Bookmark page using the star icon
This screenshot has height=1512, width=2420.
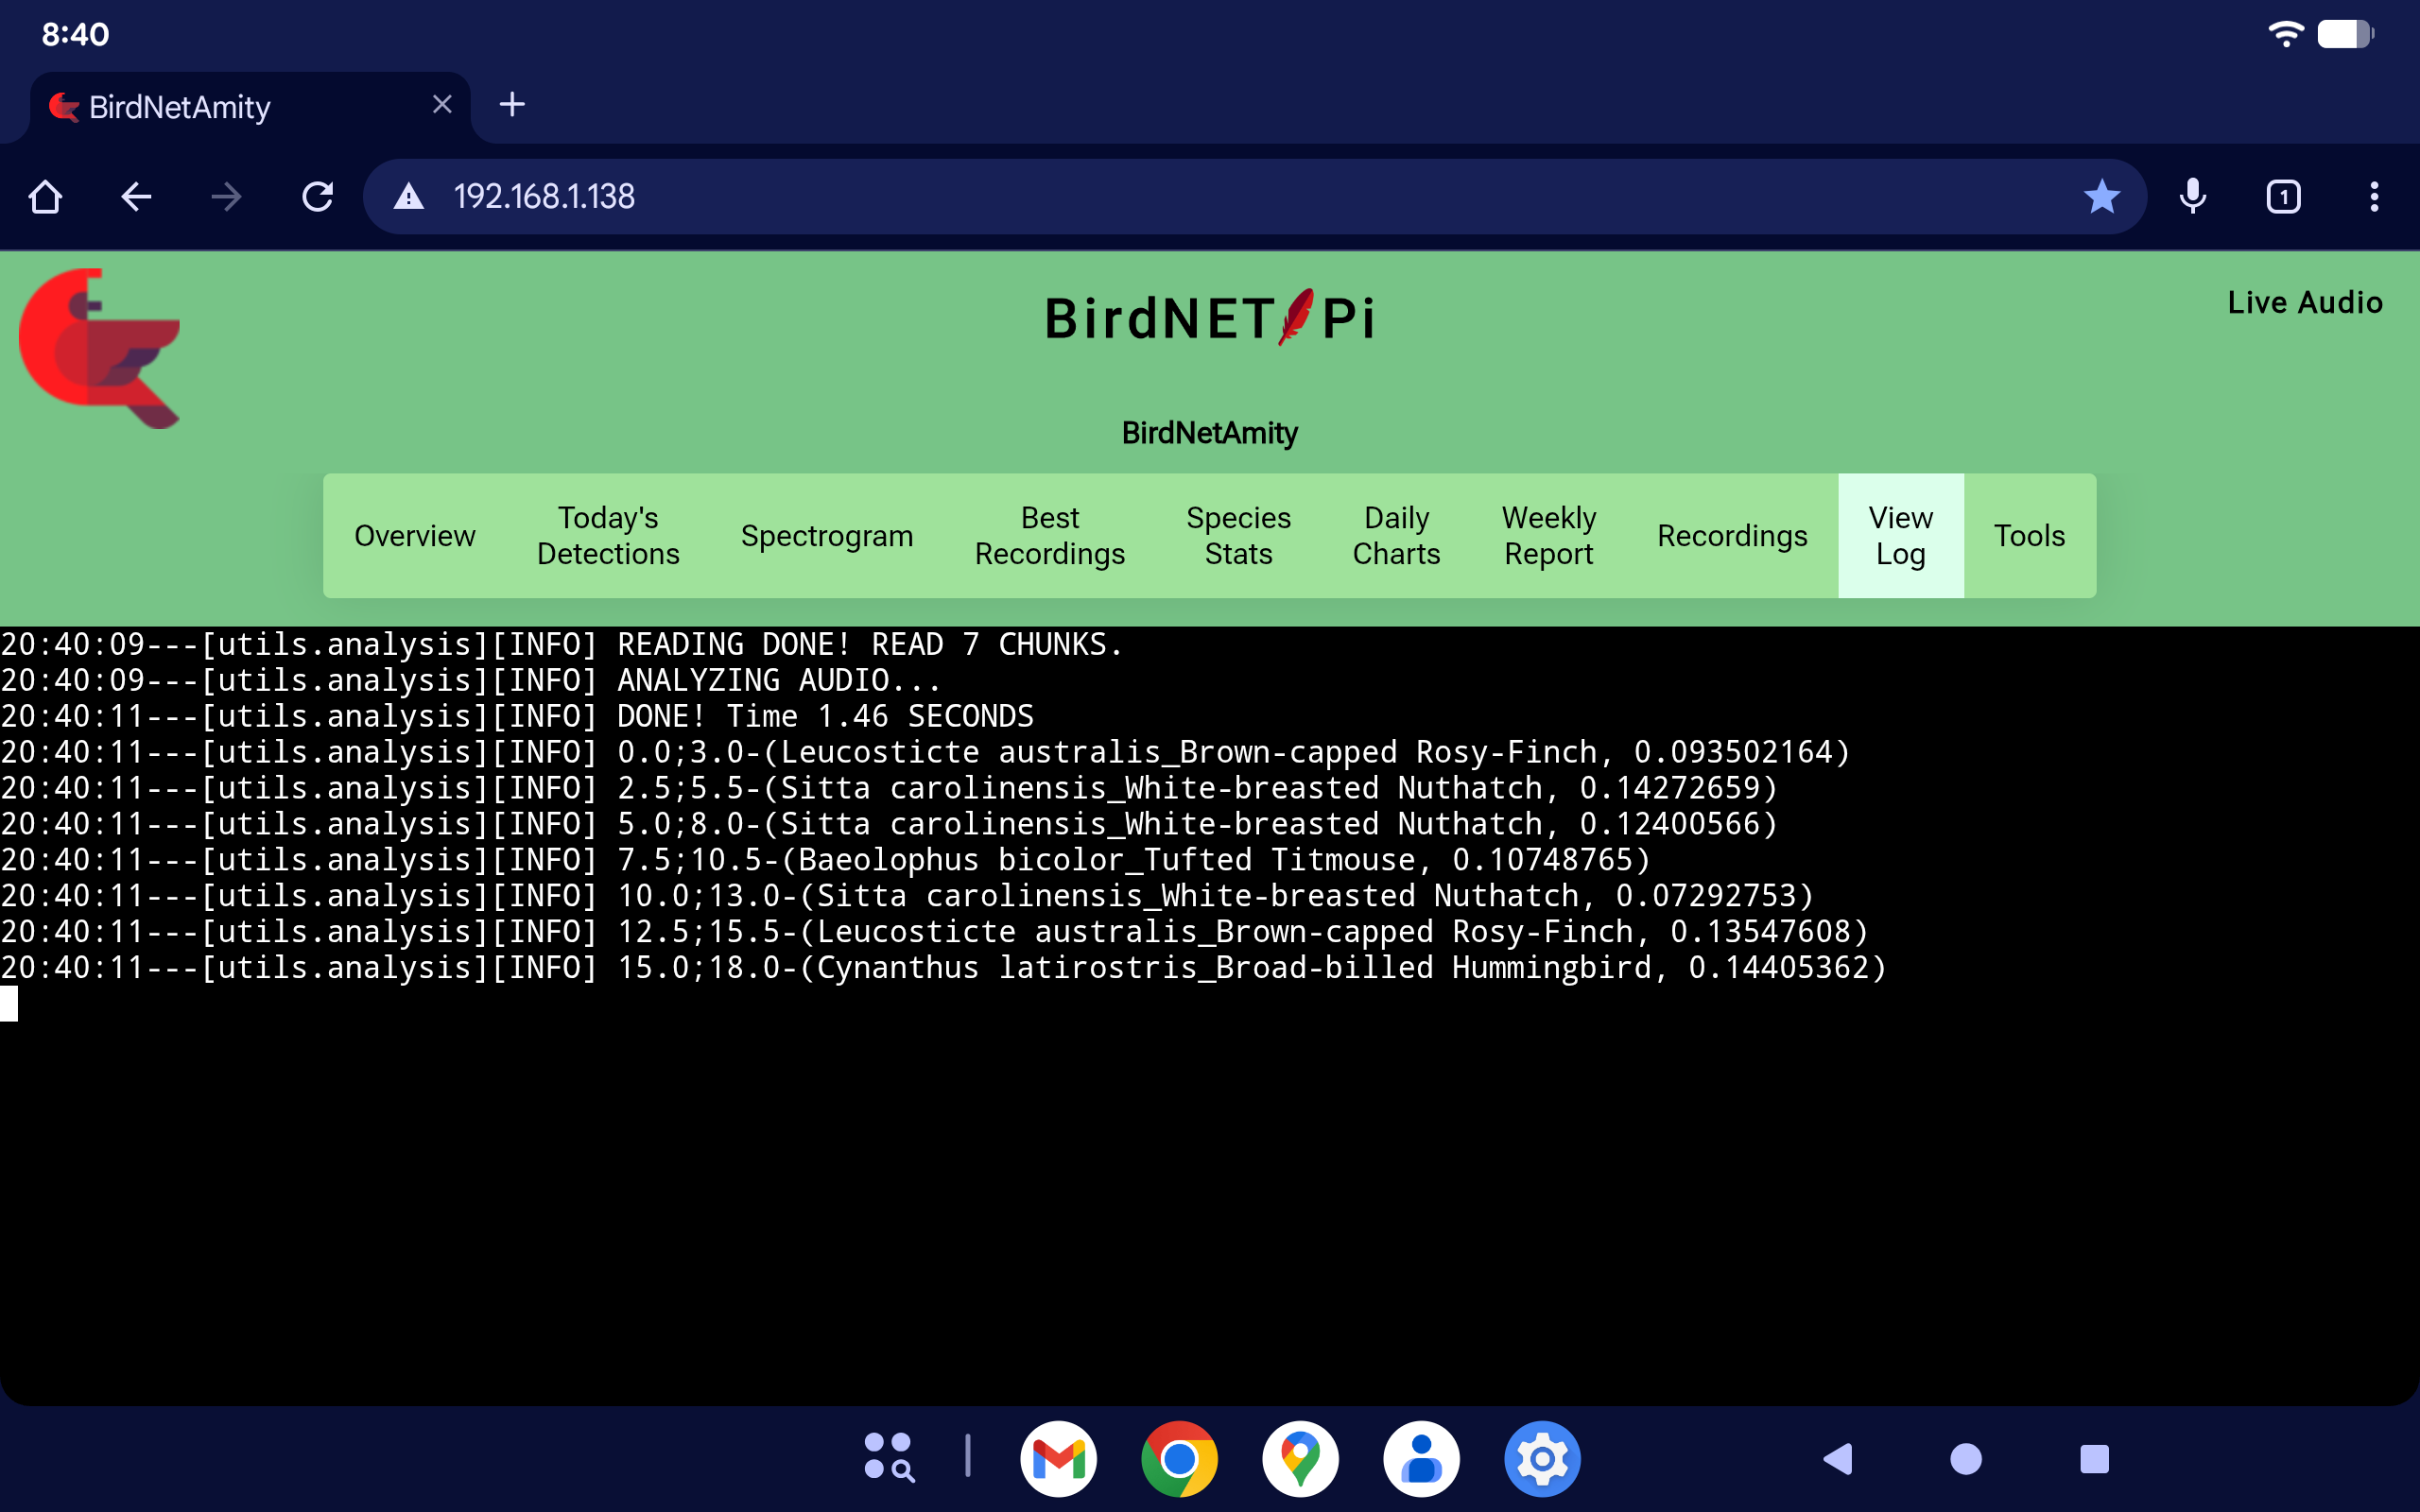click(2101, 196)
